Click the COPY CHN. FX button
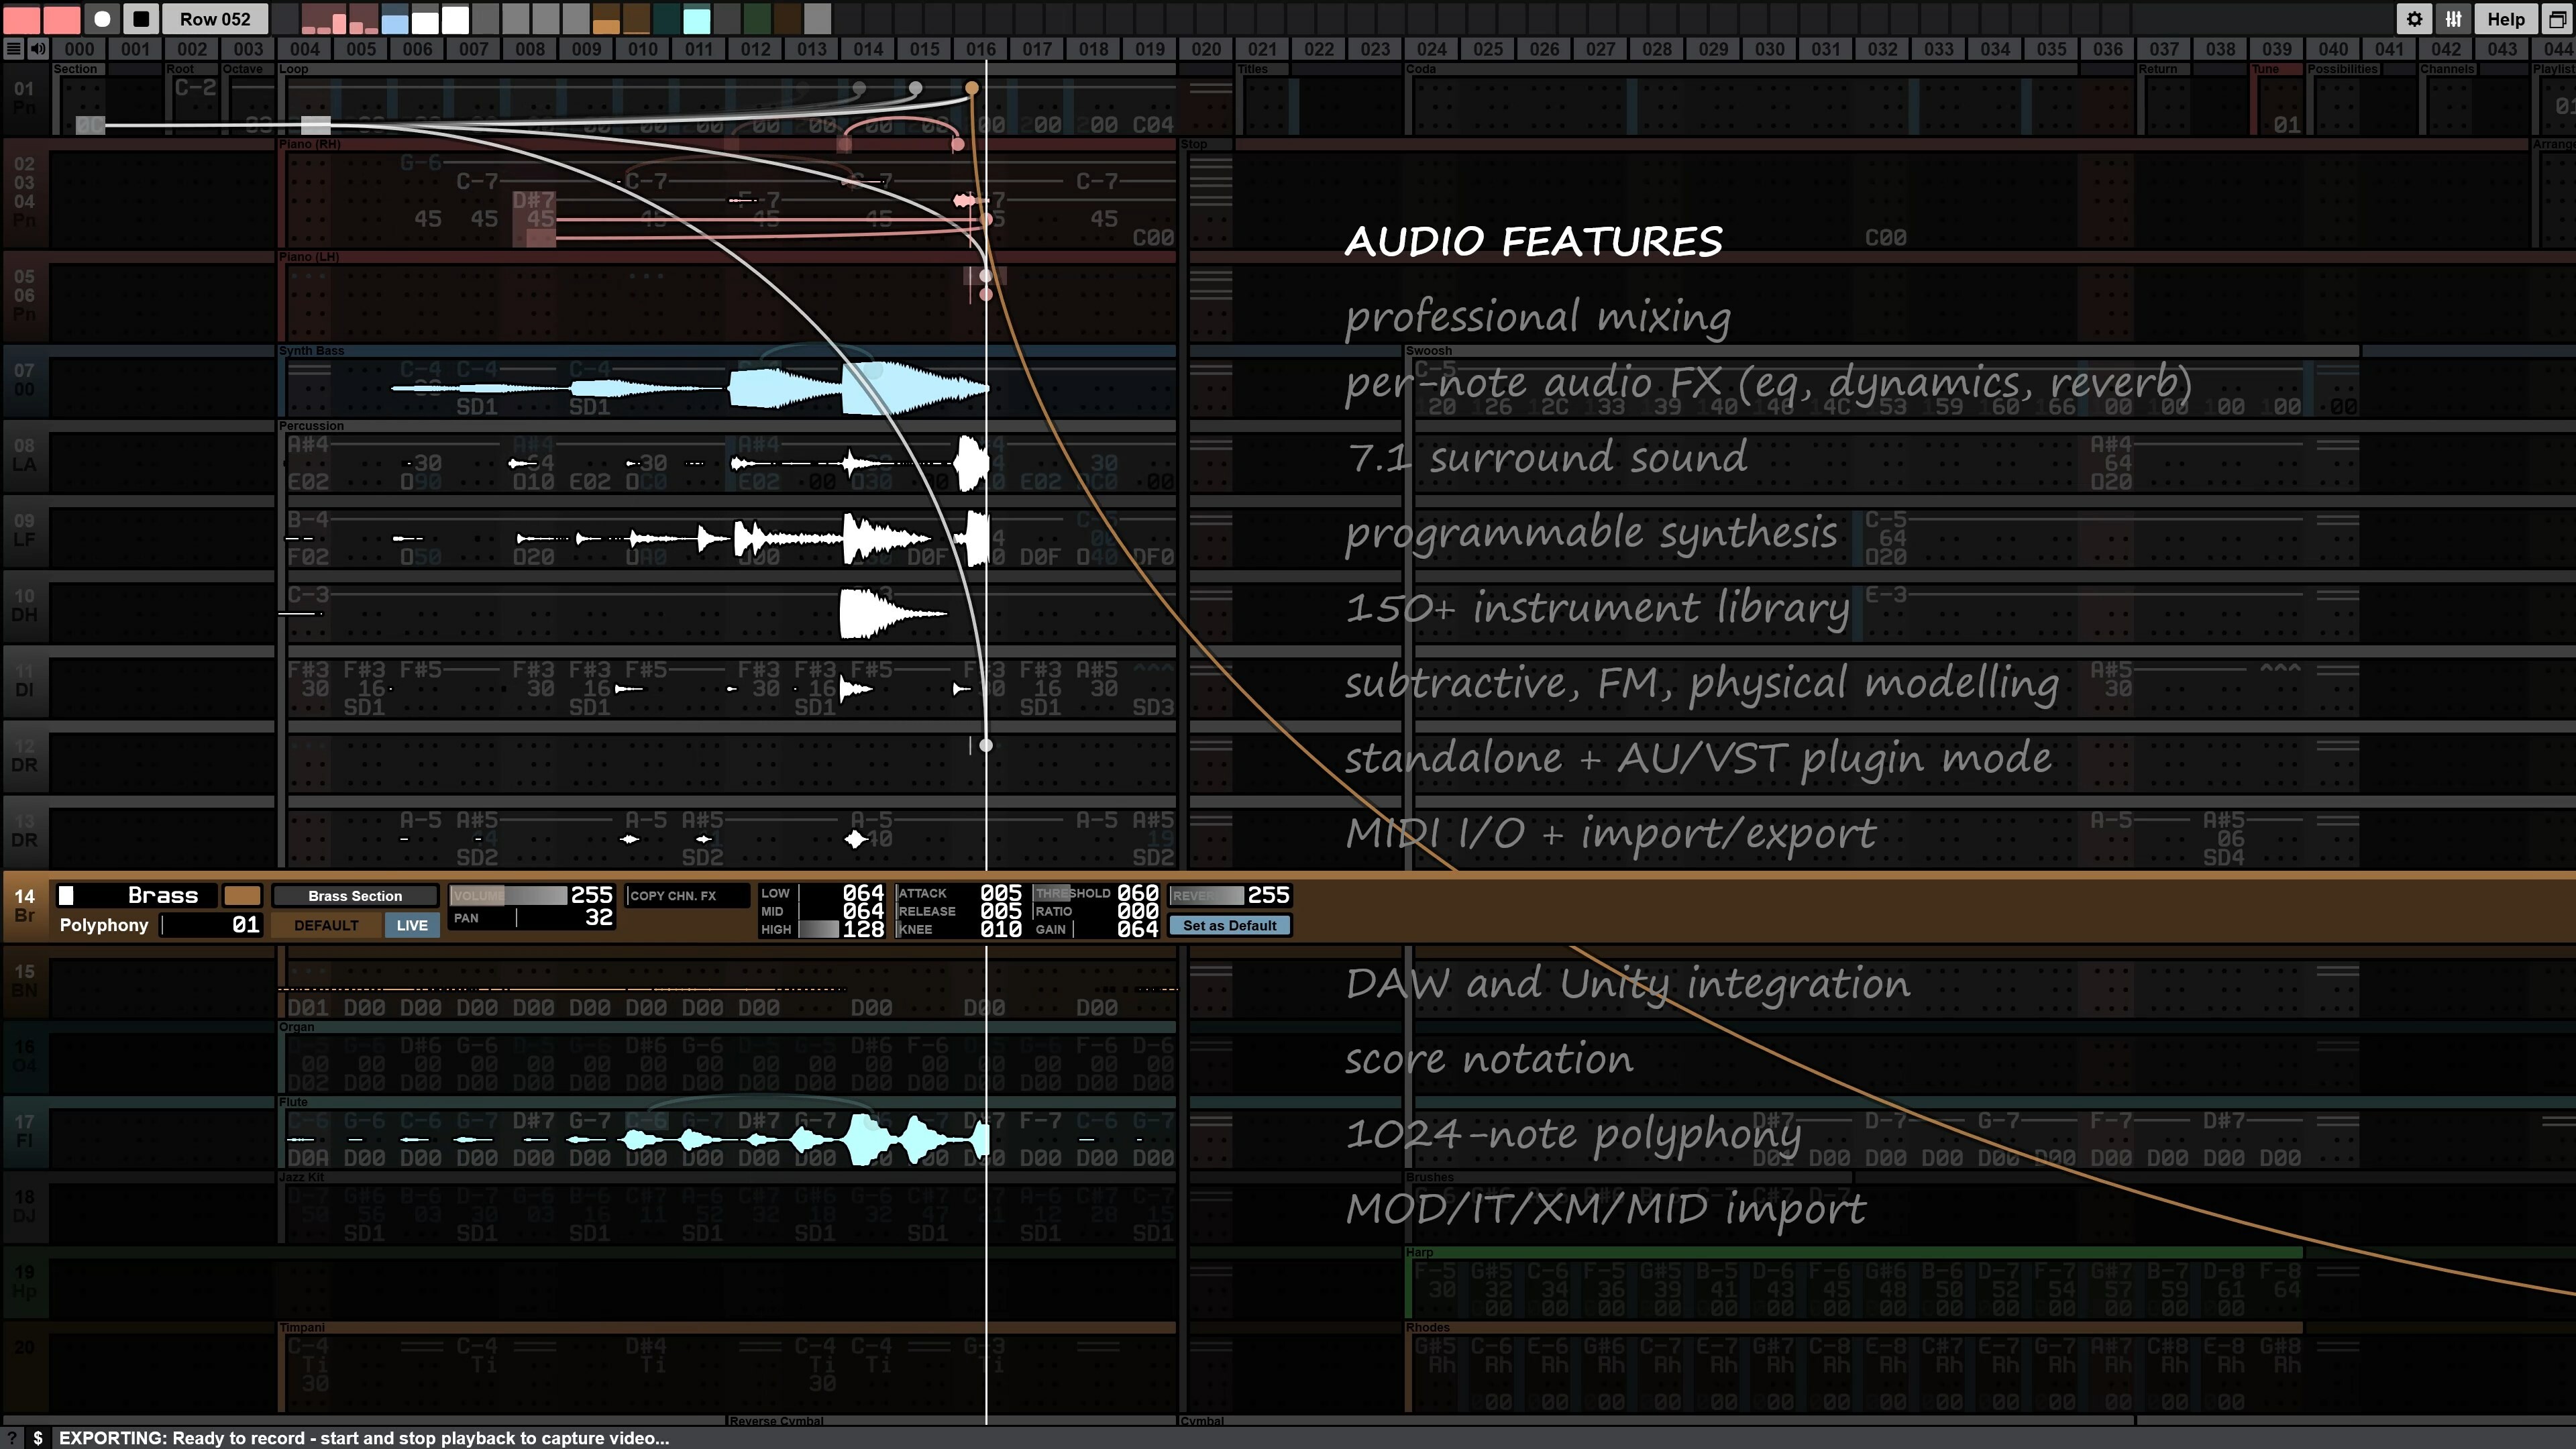This screenshot has width=2576, height=1449. tap(687, 896)
